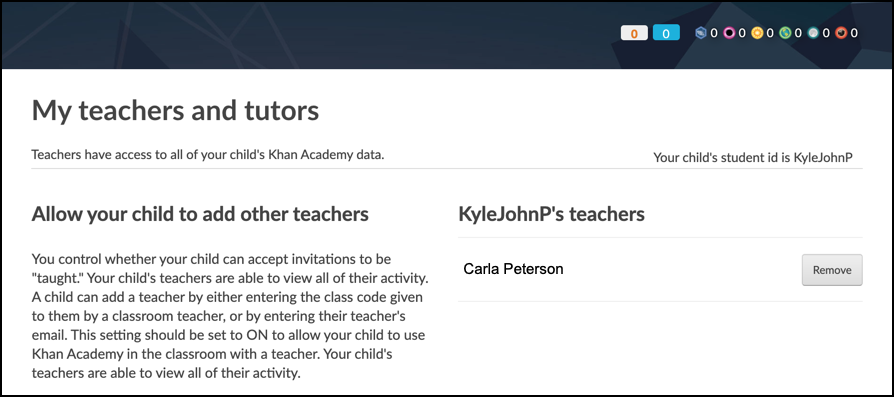Screen dimensions: 894x397
Task: Click the Allow your child to add other teachers heading
Action: tap(200, 214)
